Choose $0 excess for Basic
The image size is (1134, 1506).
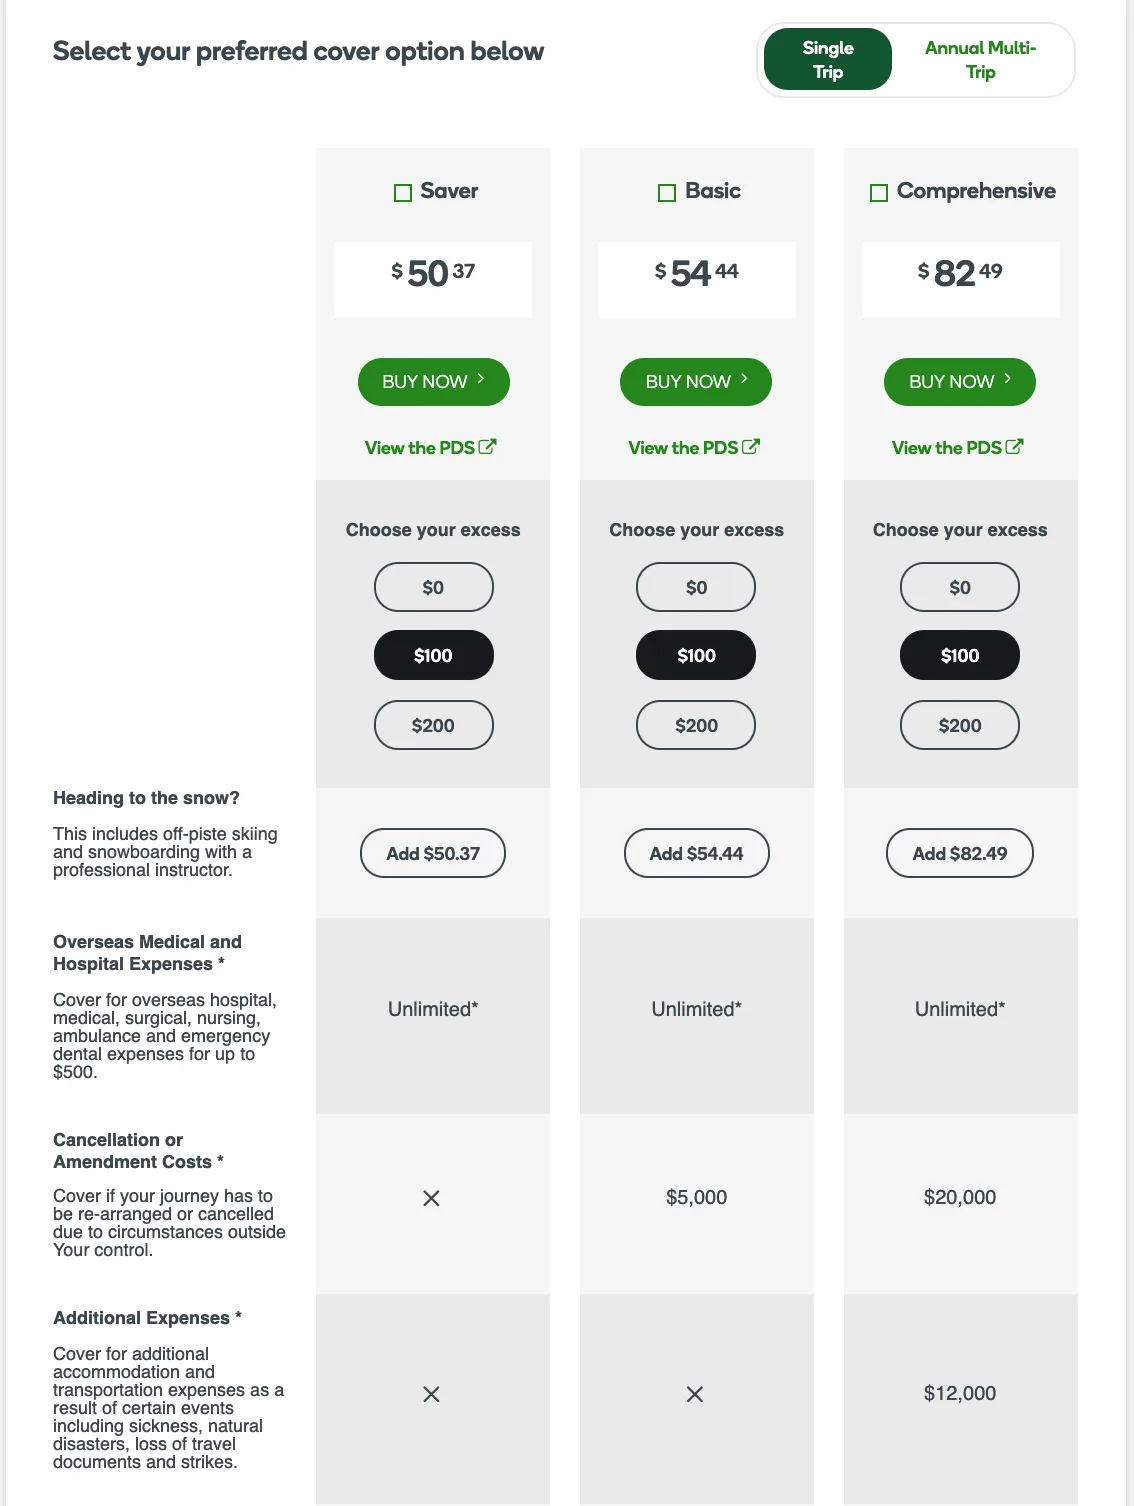[696, 587]
